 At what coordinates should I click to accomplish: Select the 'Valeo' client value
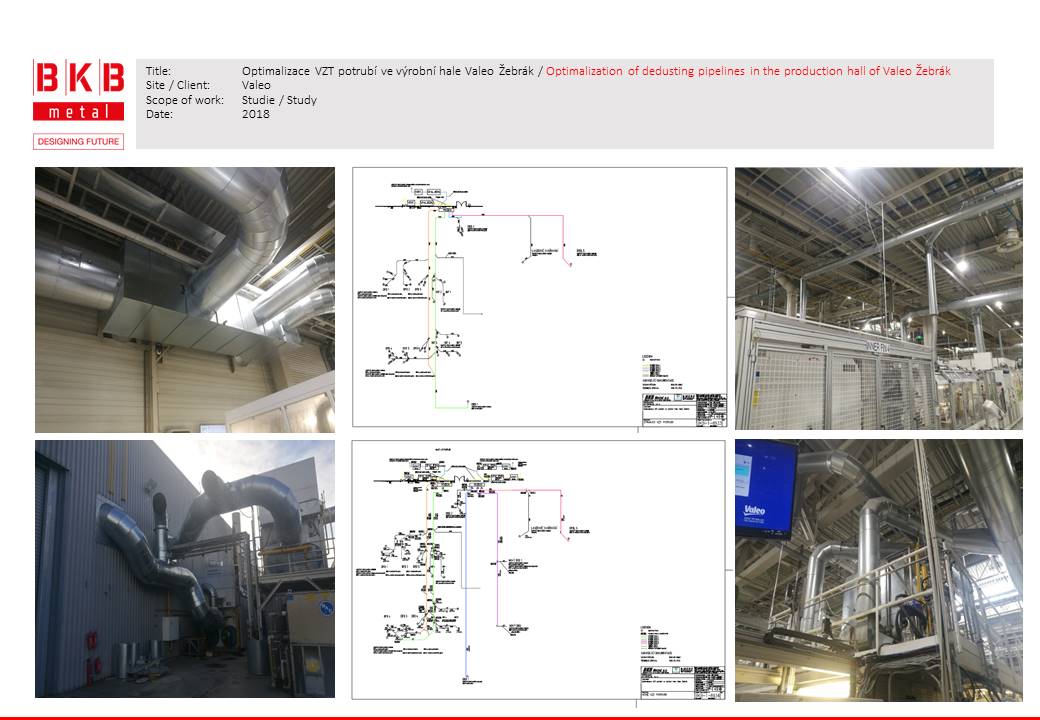[257, 86]
